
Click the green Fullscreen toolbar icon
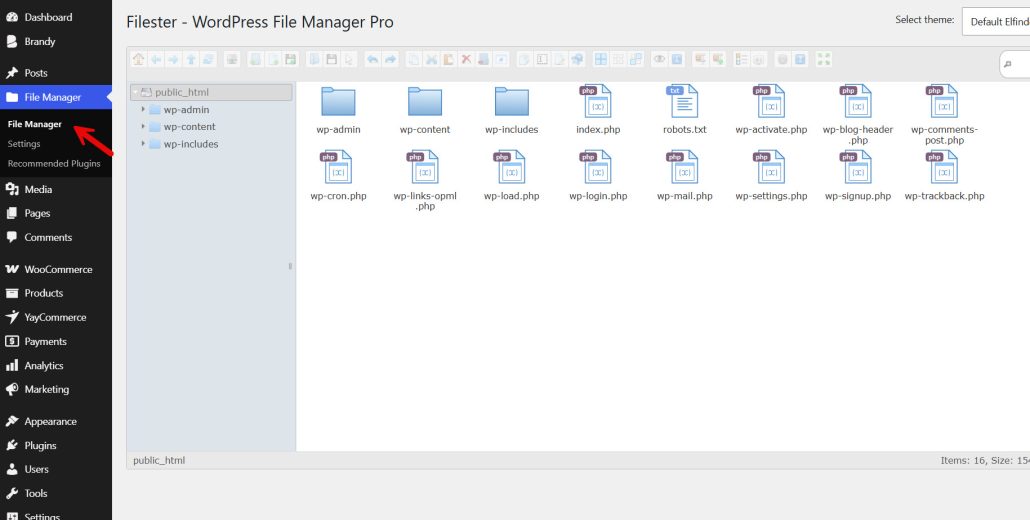coord(824,59)
